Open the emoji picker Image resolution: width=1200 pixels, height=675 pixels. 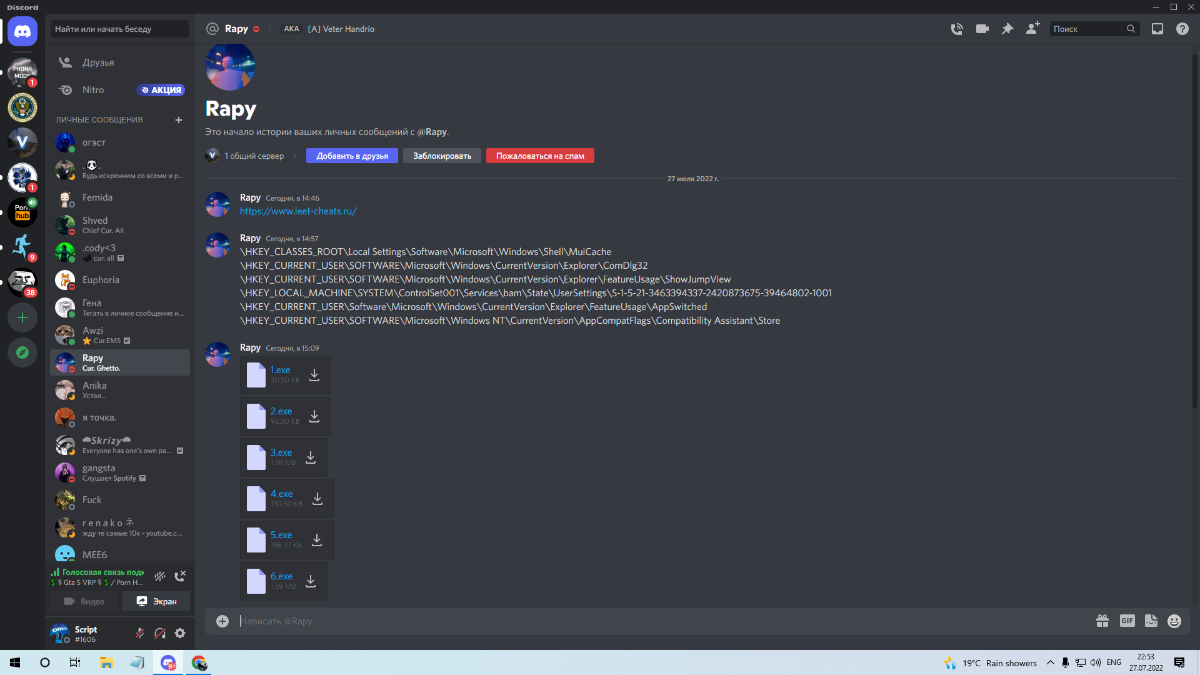point(1175,621)
